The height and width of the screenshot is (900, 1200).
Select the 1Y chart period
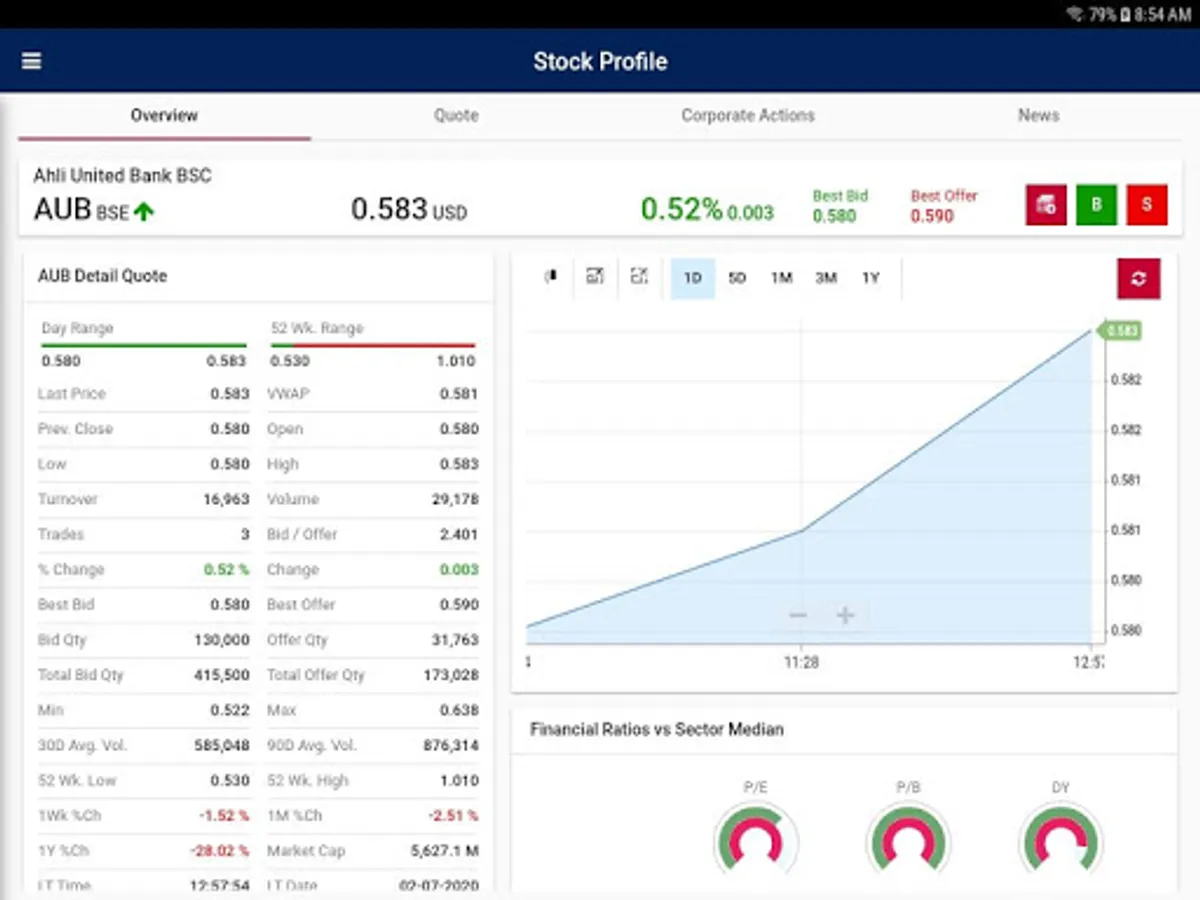tap(871, 278)
